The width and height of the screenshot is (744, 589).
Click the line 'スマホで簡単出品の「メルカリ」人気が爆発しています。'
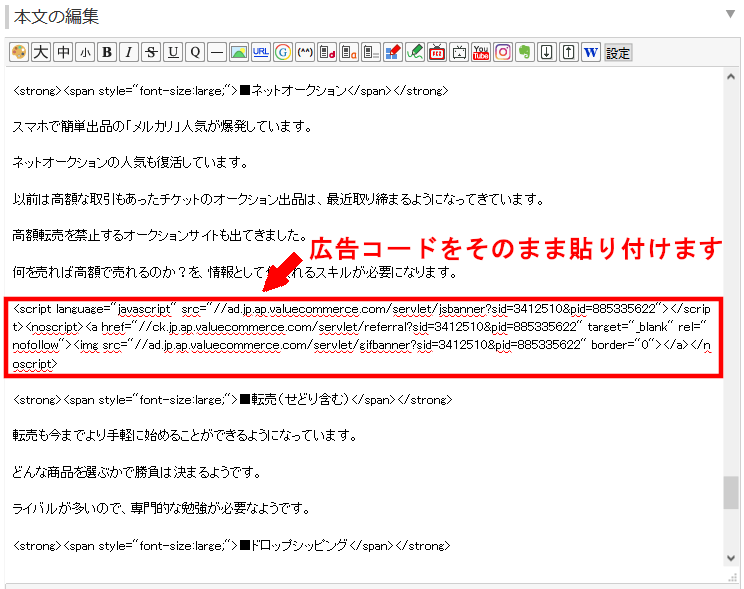[x=162, y=126]
